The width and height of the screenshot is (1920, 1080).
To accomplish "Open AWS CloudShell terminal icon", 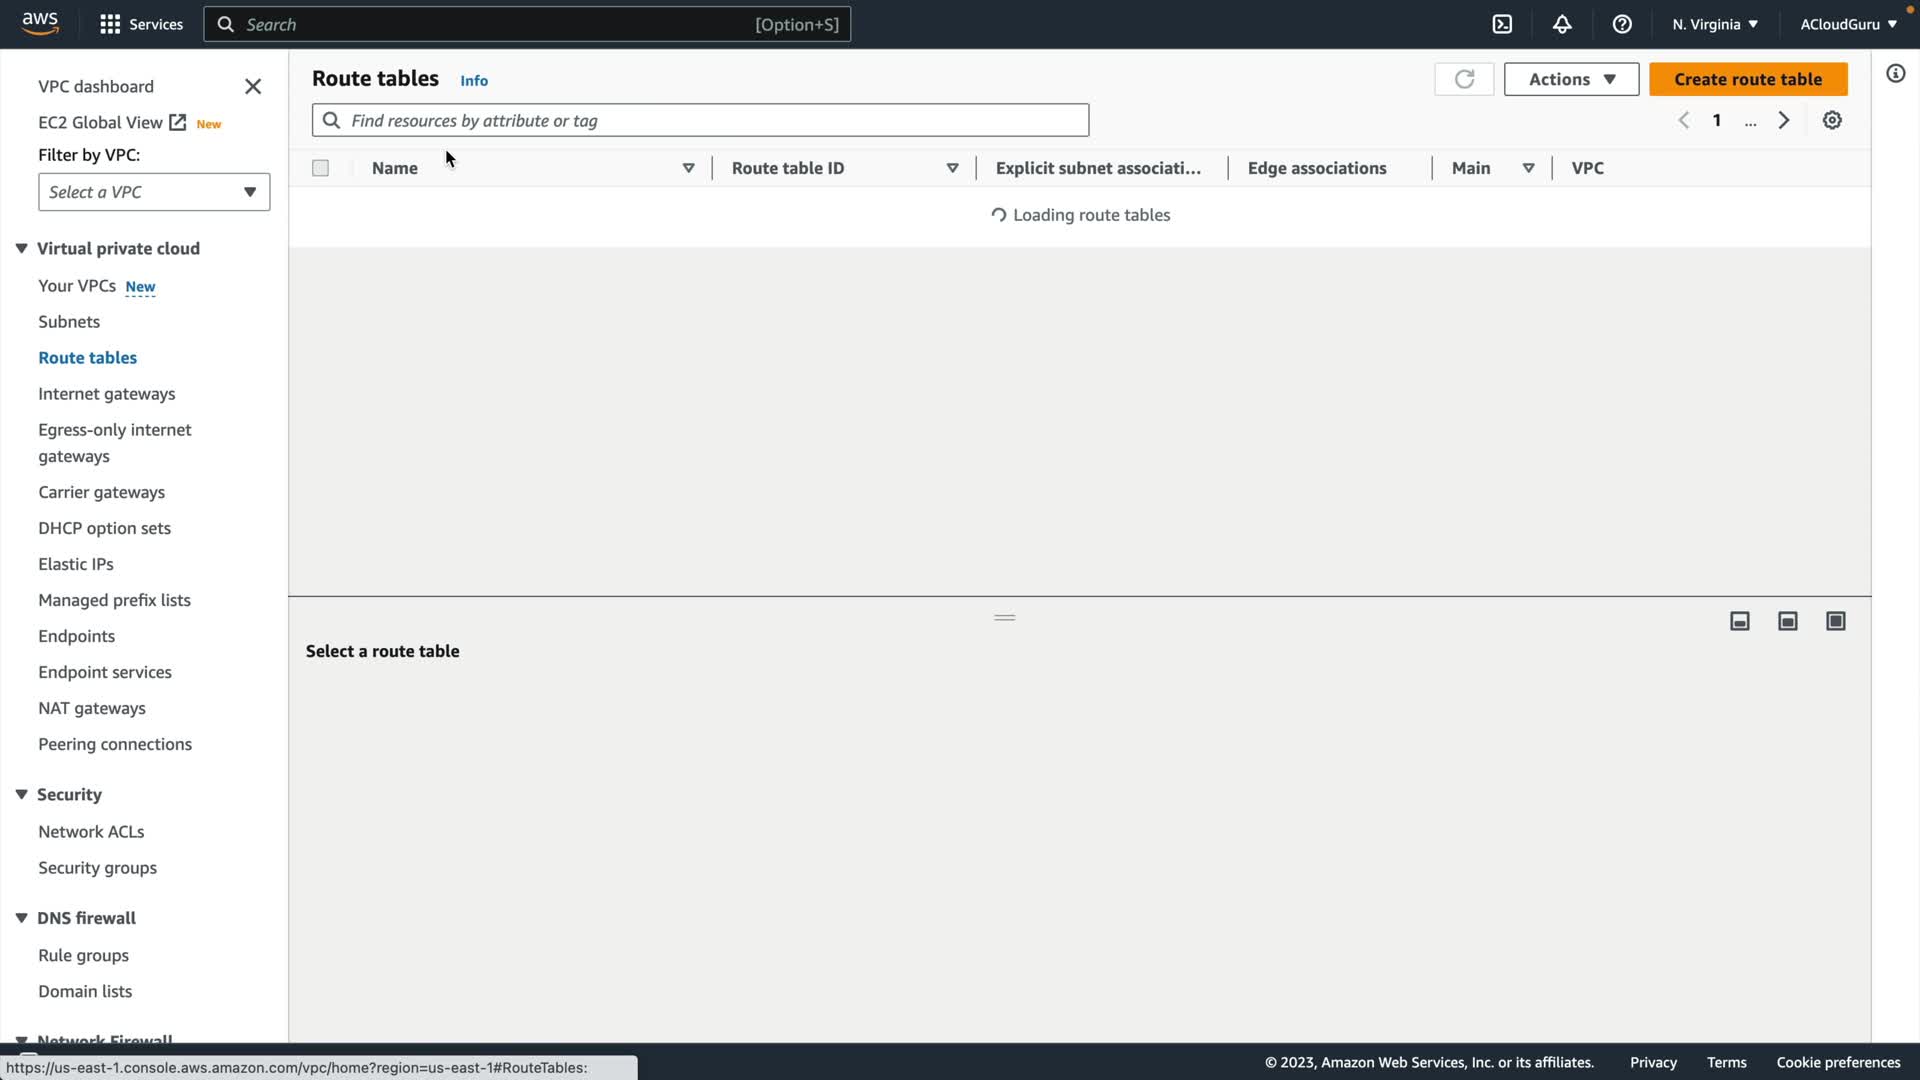I will [x=1502, y=24].
